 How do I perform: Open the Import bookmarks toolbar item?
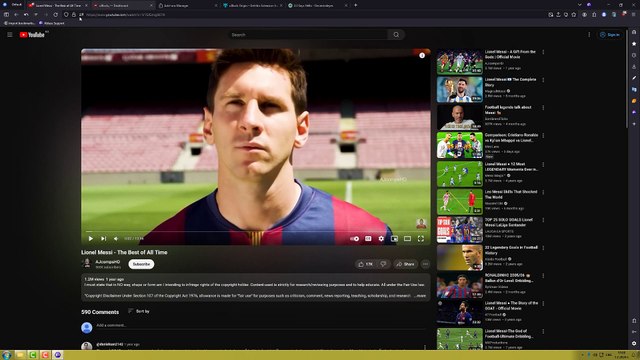(x=19, y=23)
